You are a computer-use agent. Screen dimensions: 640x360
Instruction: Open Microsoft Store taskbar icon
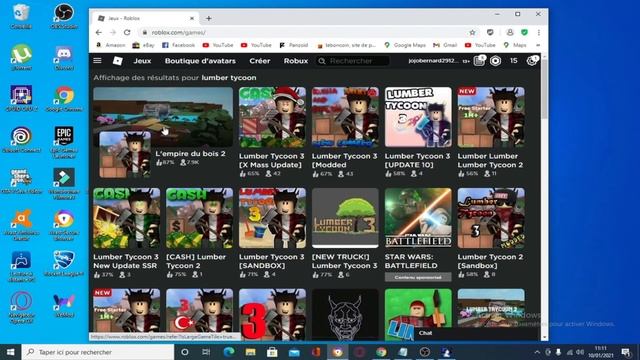(x=272, y=352)
